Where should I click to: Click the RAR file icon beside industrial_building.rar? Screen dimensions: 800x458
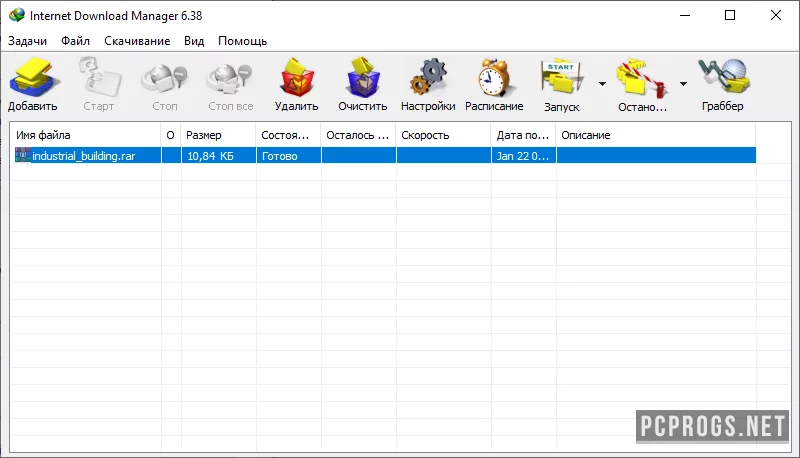coord(23,155)
